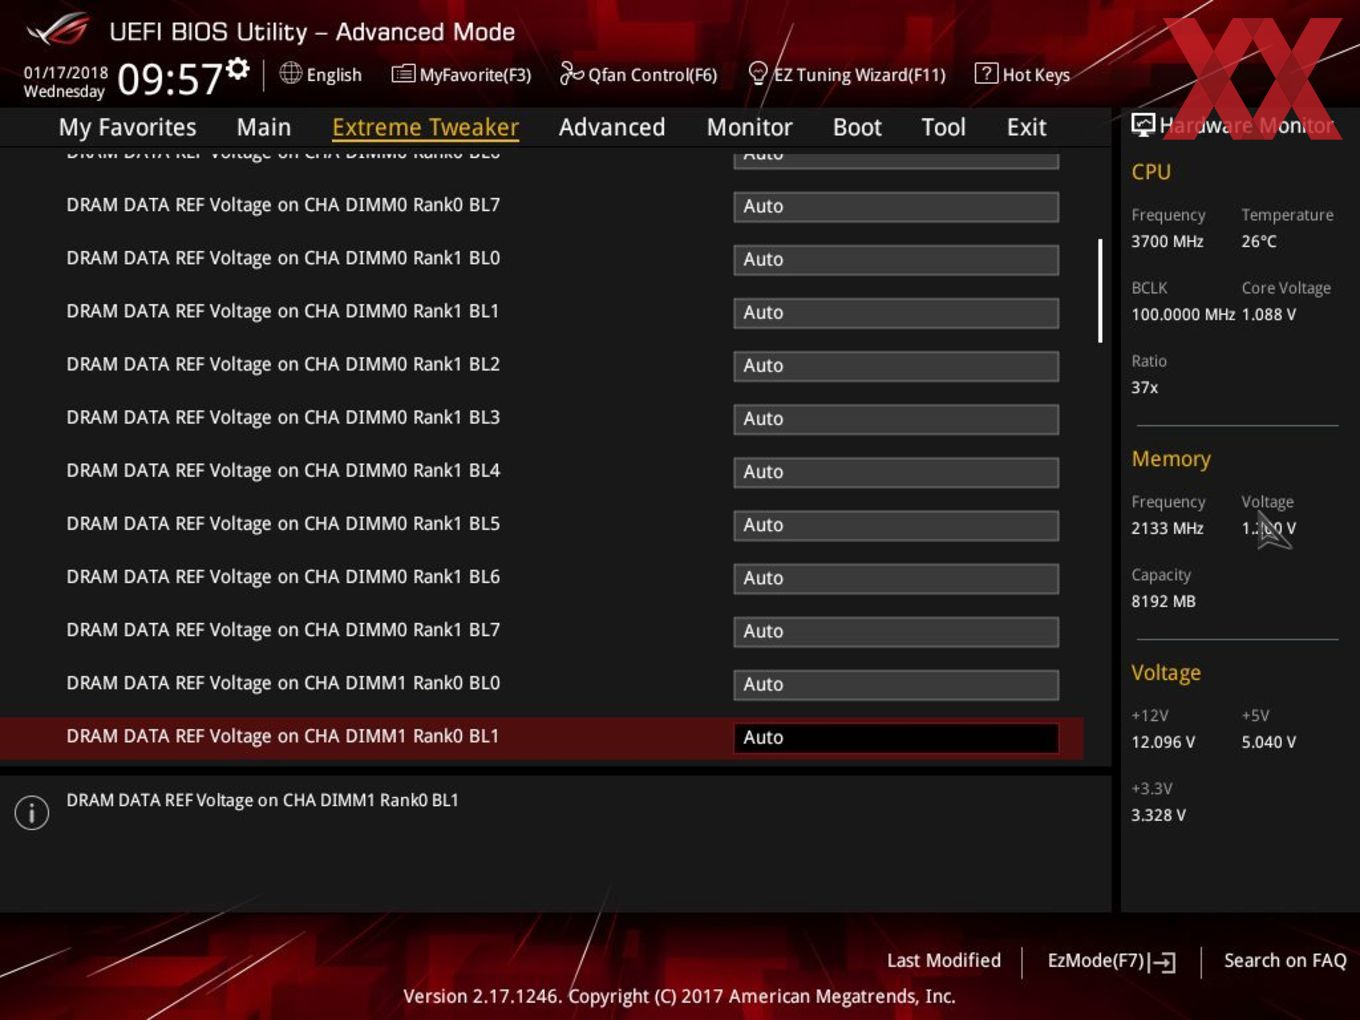This screenshot has height=1020, width=1360.
Task: Click CPU temperature value 26°C
Action: (1259, 241)
